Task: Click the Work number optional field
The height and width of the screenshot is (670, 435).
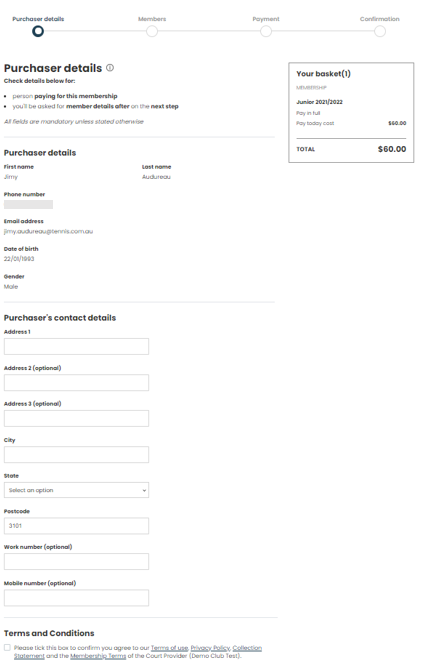Action: pos(76,561)
